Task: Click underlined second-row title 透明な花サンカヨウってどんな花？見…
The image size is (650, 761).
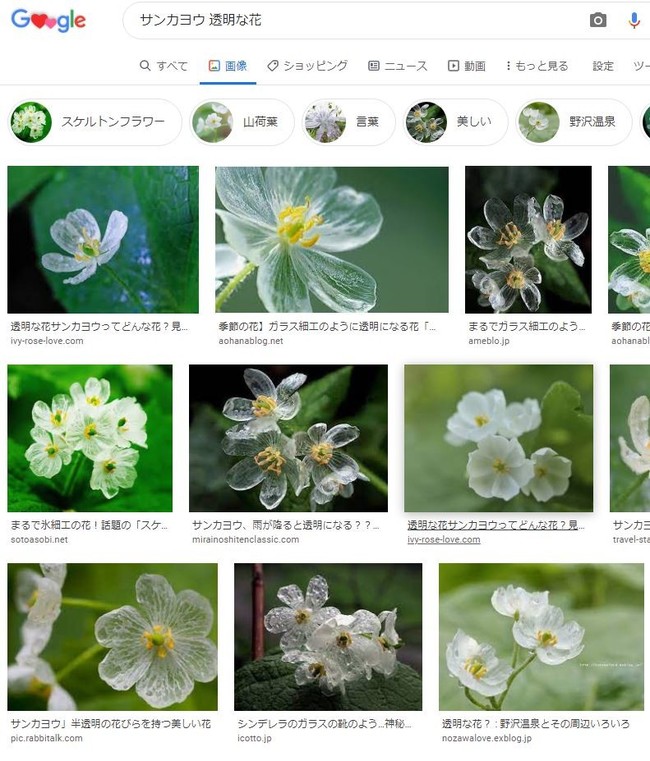Action: [496, 525]
